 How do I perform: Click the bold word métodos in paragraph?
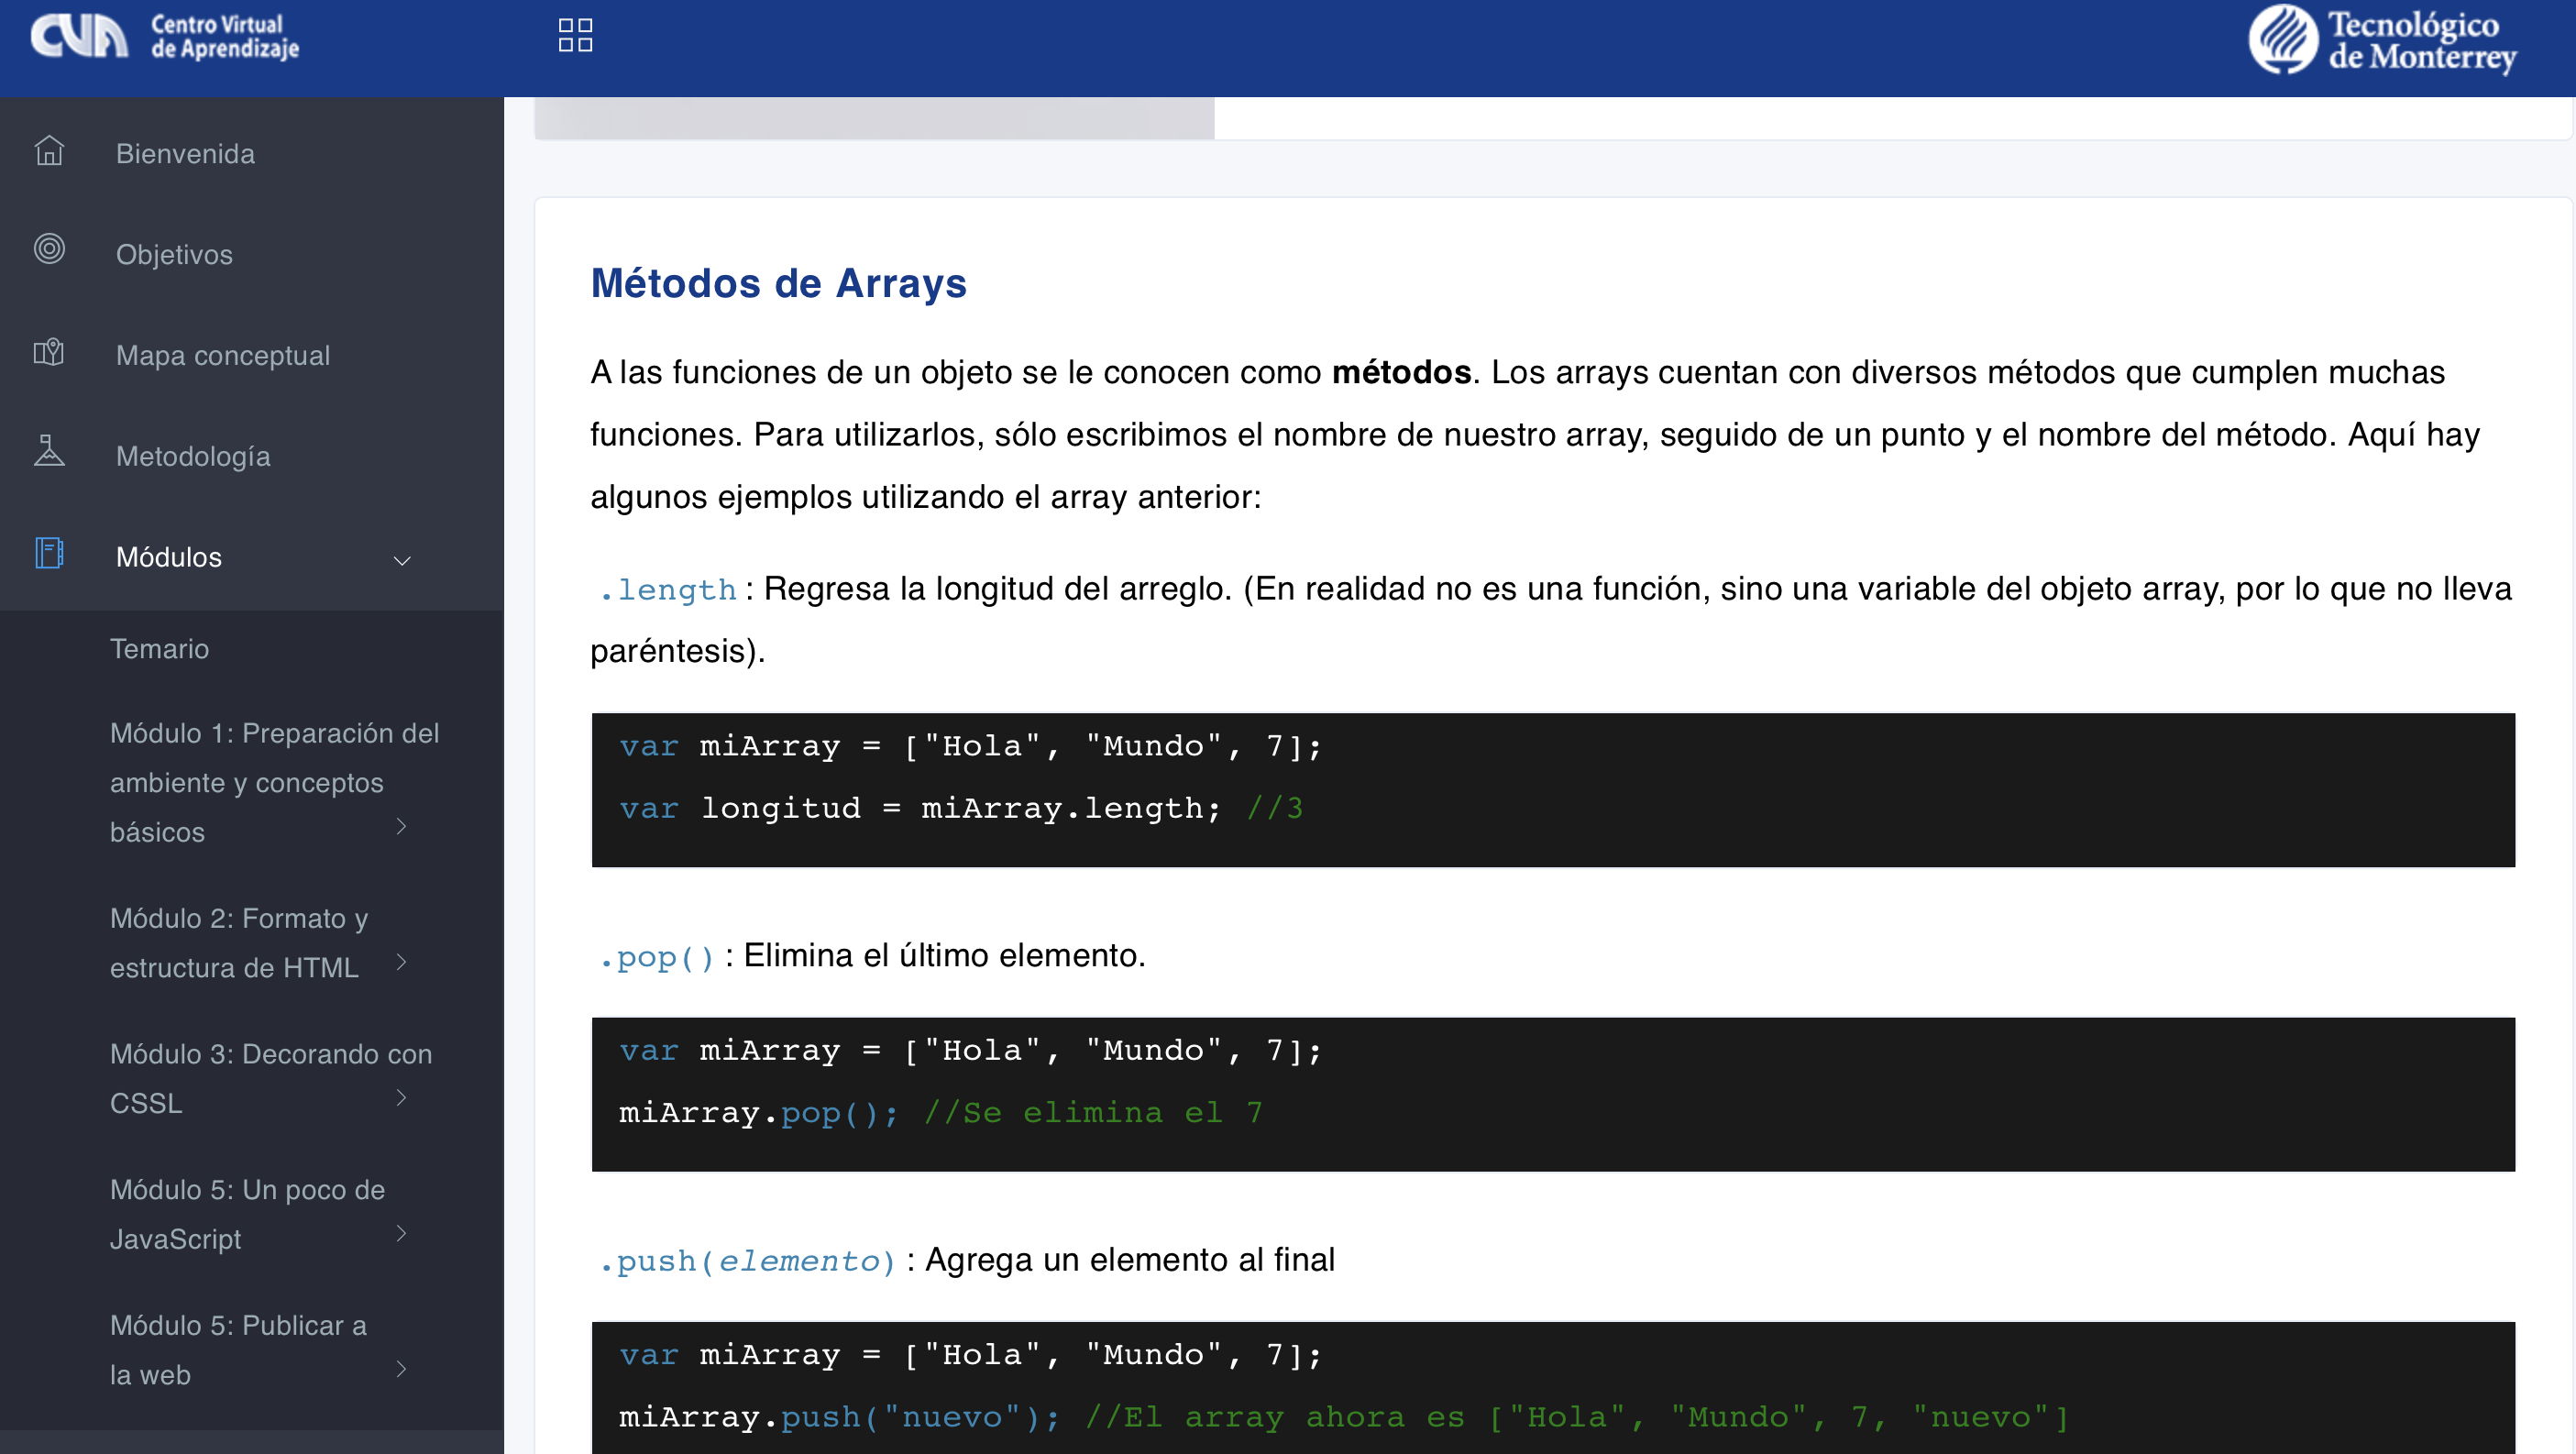click(1401, 373)
